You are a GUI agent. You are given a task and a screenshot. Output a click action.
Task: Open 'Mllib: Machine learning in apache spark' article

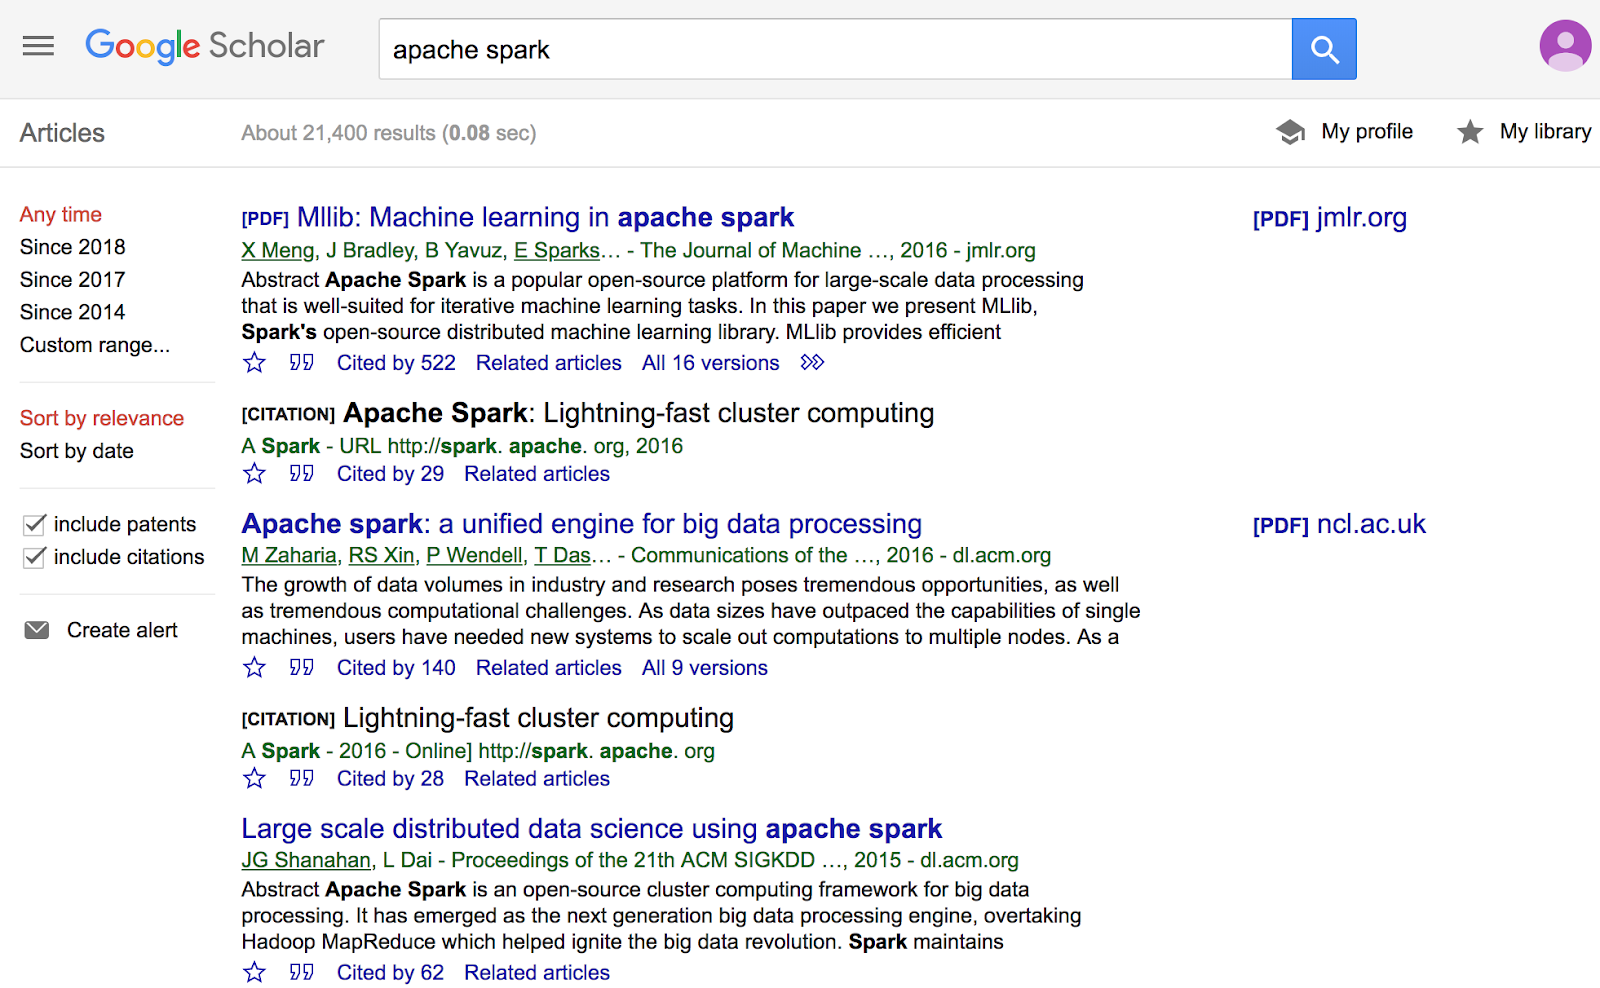point(545,217)
